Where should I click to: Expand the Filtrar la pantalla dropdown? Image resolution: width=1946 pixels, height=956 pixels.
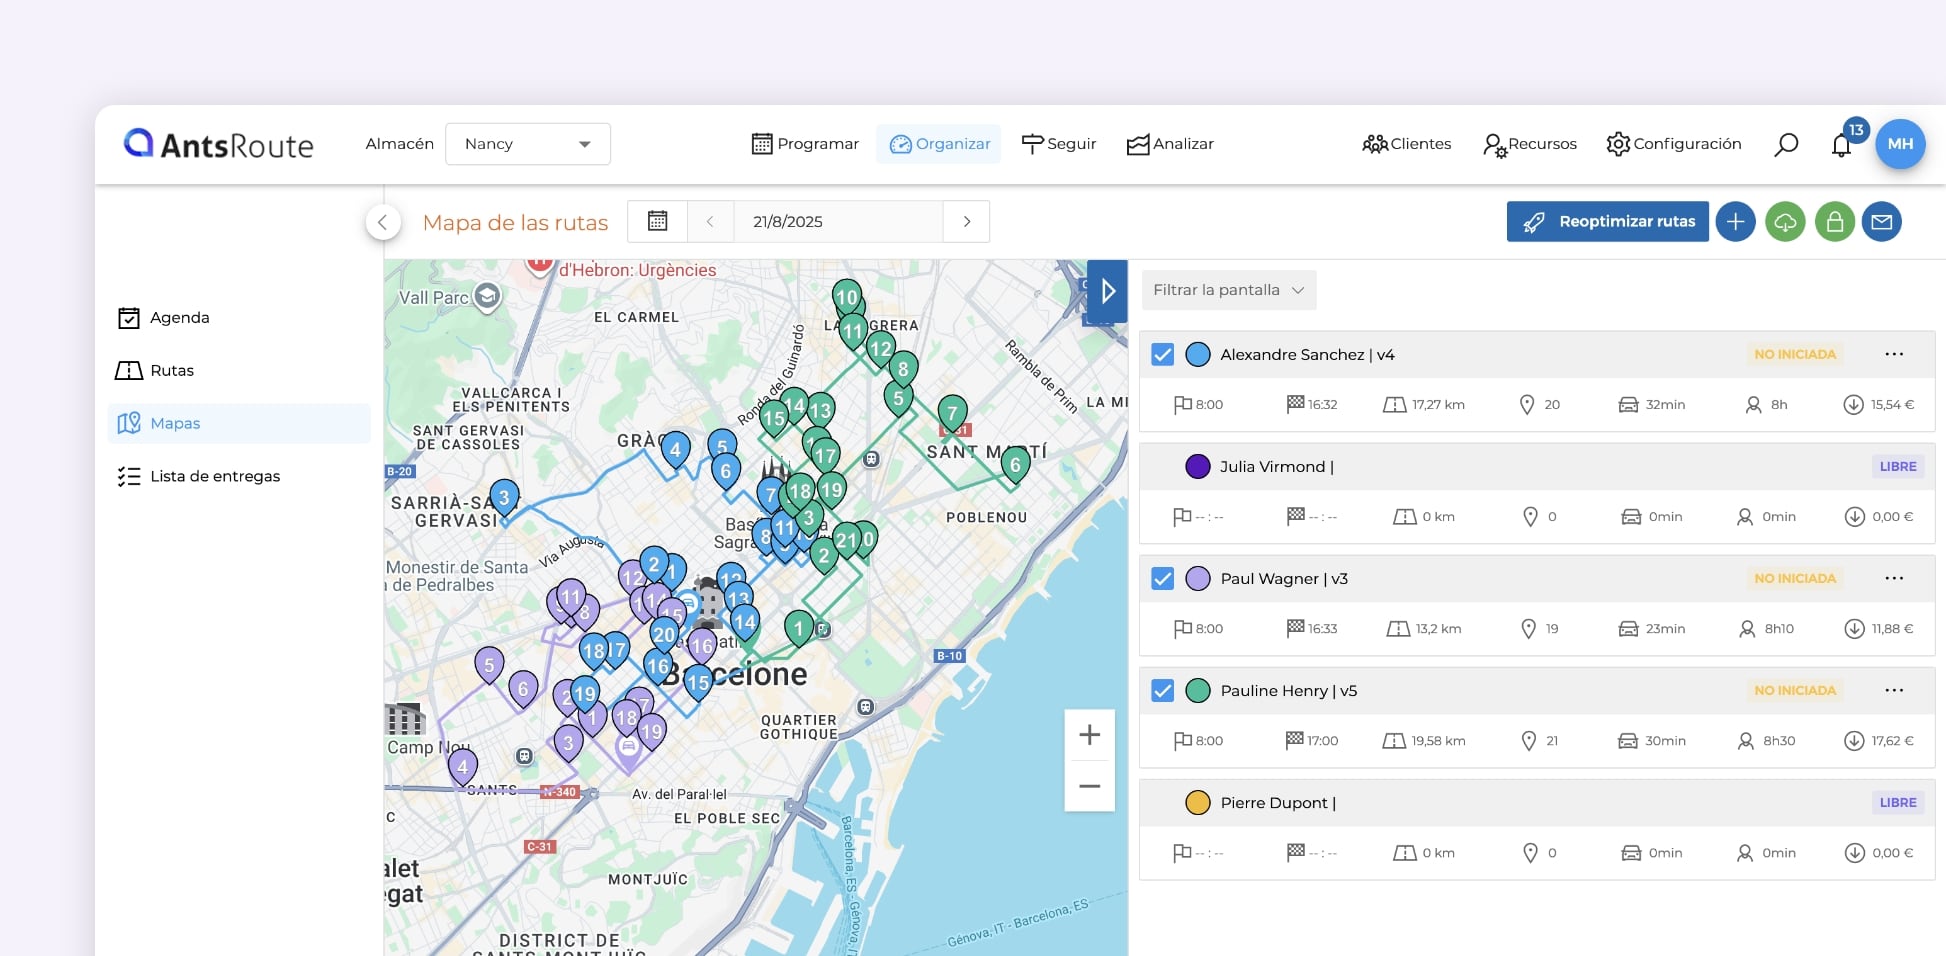click(x=1228, y=290)
